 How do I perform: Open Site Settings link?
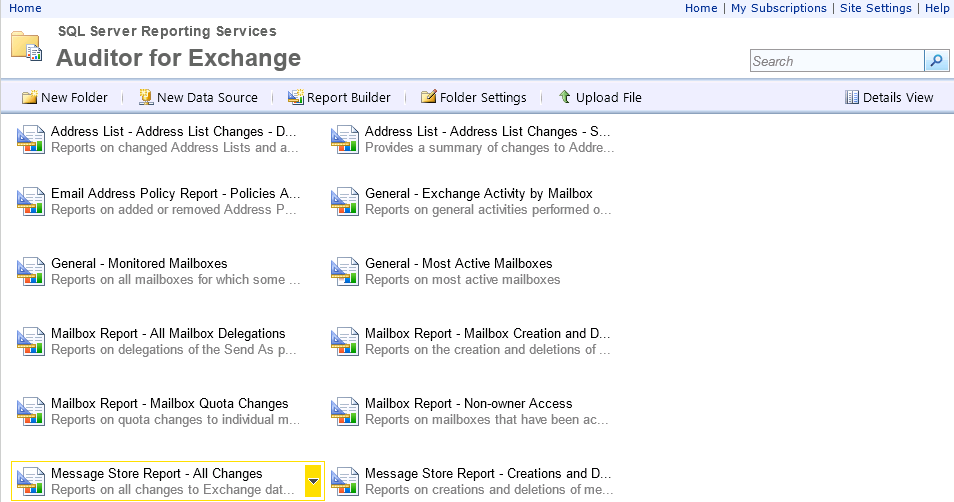[876, 8]
